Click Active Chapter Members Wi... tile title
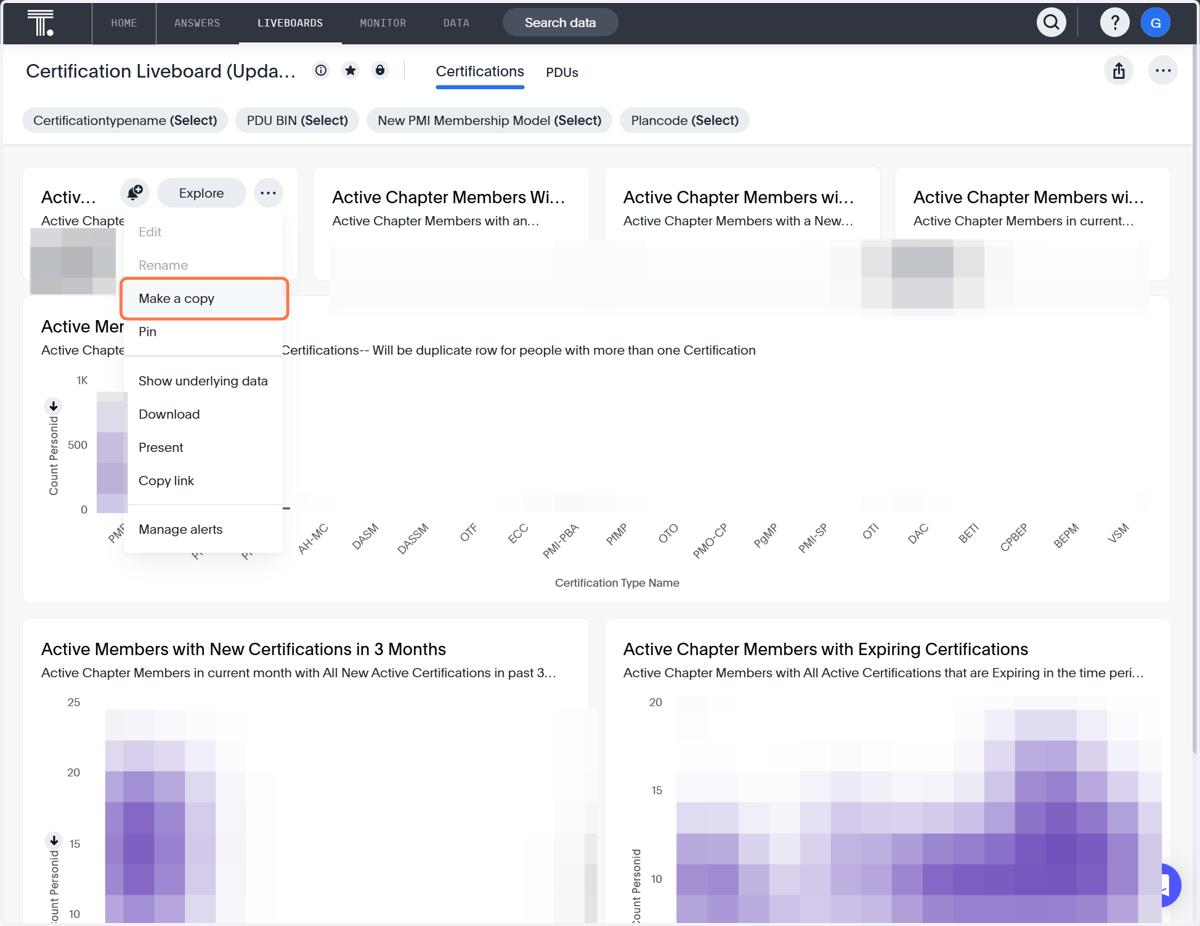Screen dimensions: 1200x926 pos(448,197)
